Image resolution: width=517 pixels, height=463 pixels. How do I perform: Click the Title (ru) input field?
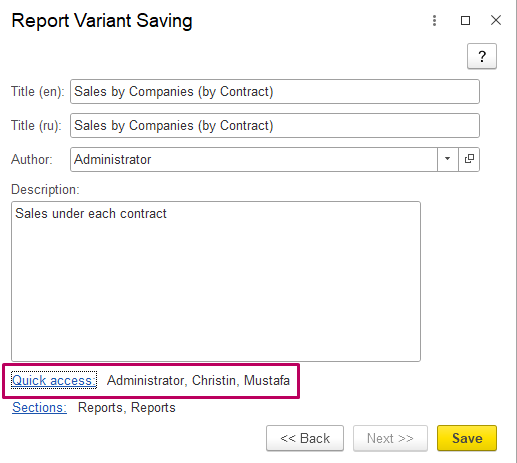[275, 126]
